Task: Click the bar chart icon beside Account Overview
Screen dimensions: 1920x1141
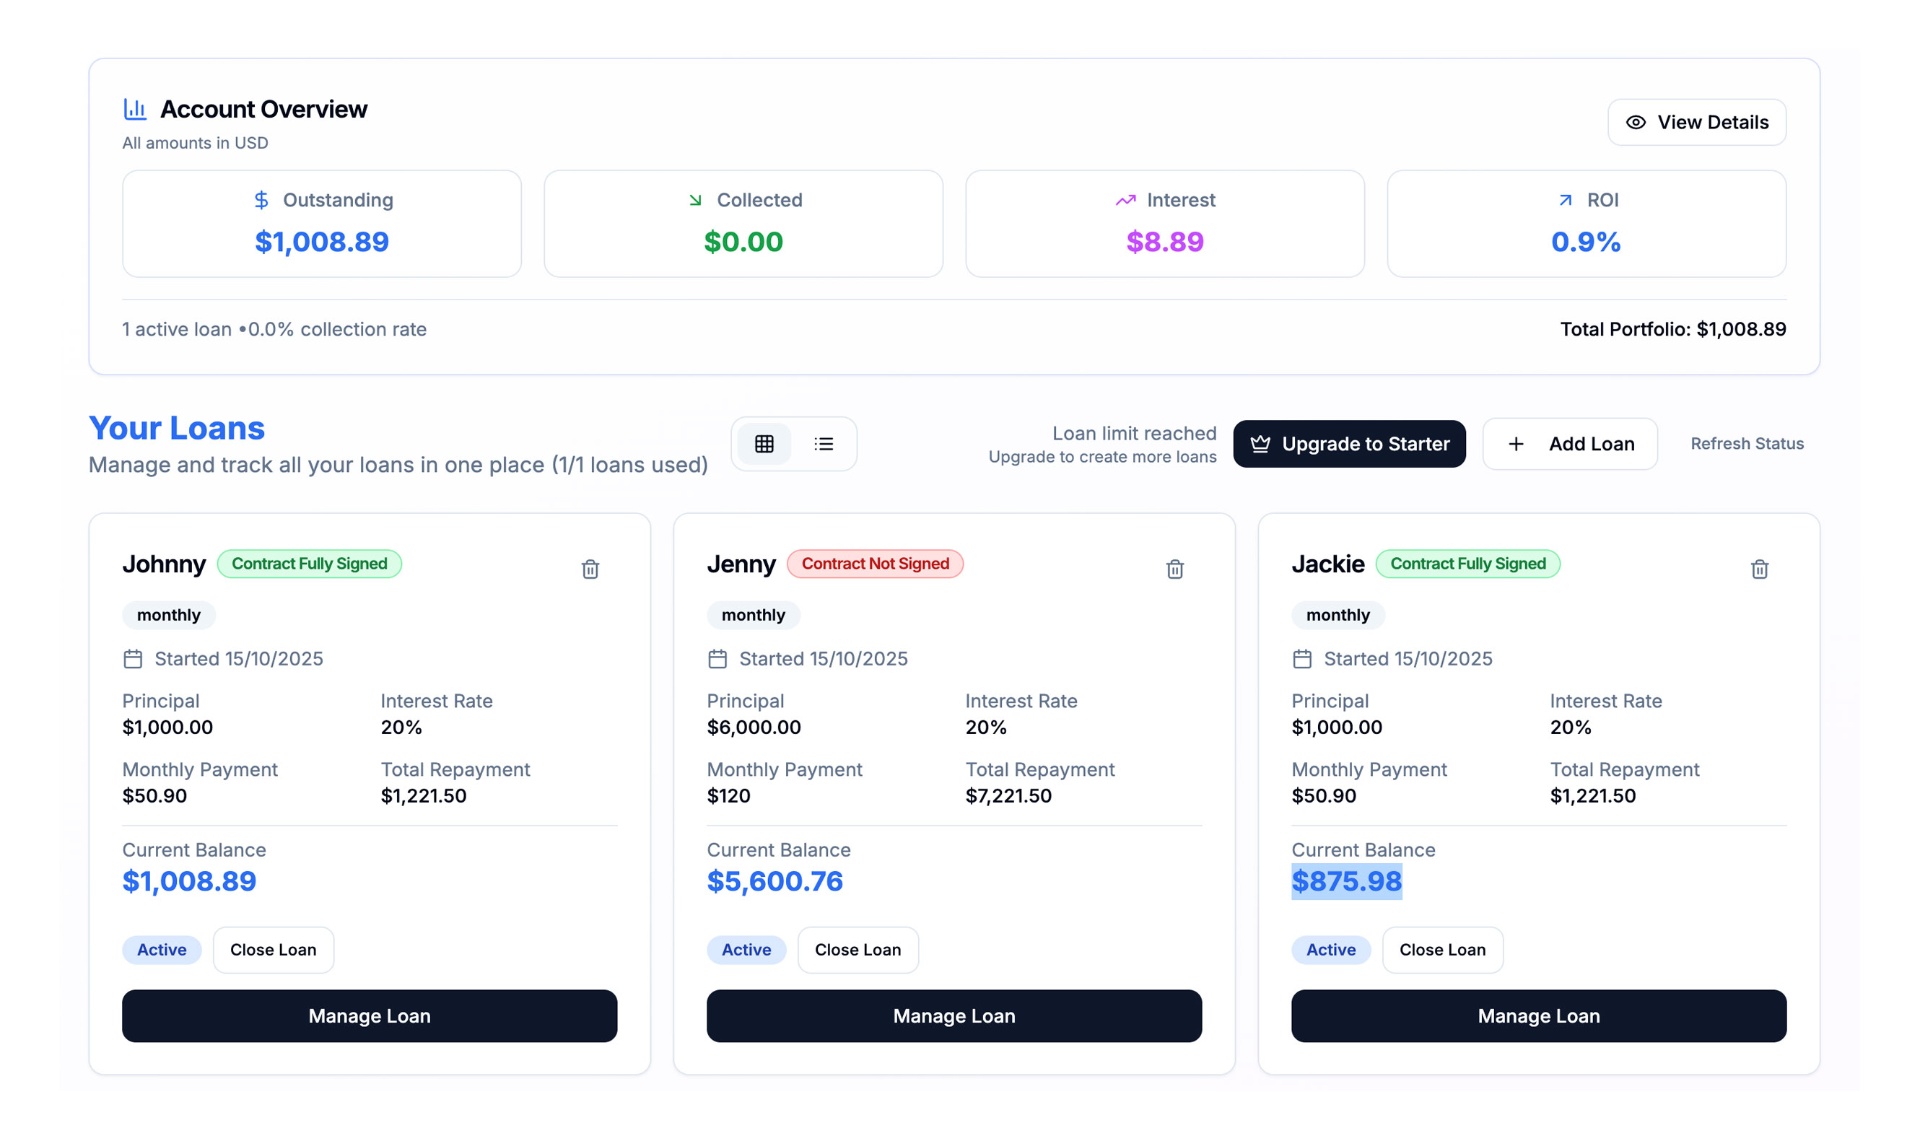Action: click(x=135, y=108)
